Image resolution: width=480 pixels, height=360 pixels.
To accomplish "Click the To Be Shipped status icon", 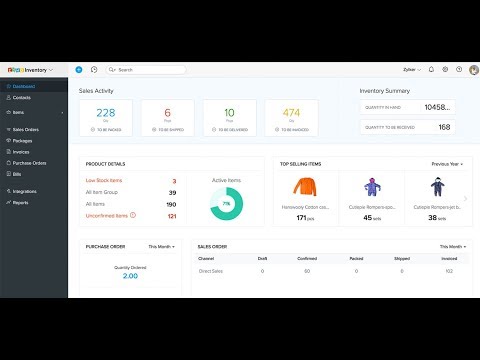I will 154,129.
